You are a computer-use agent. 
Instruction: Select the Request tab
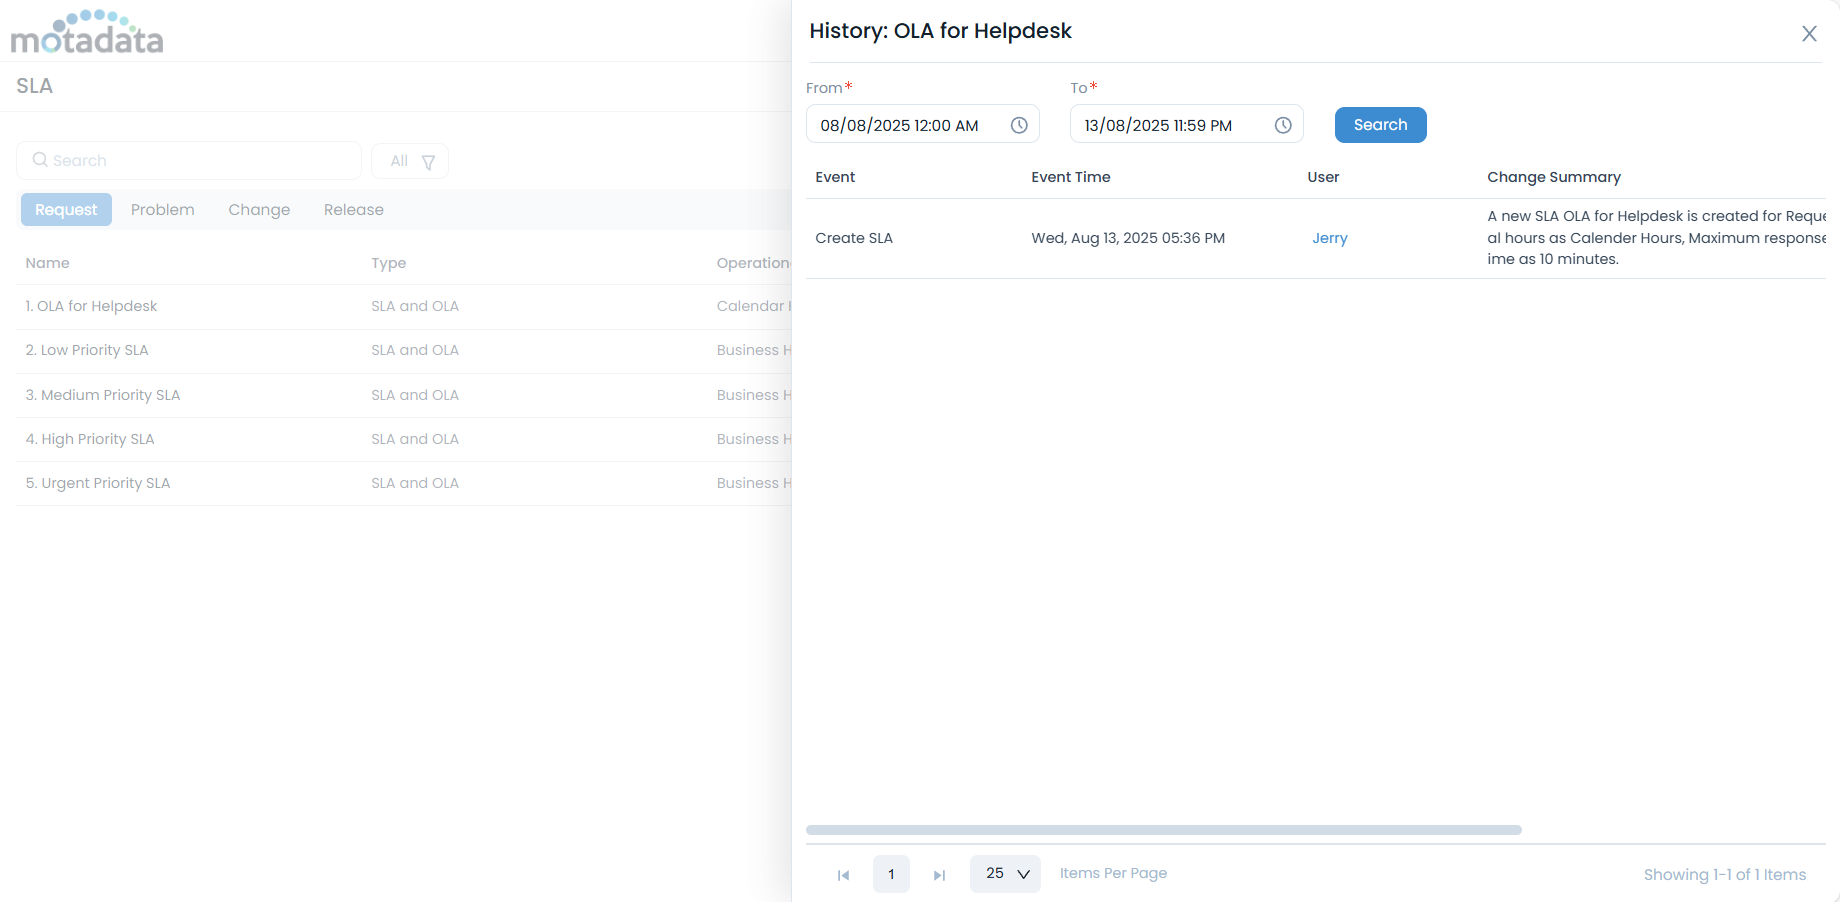66,210
